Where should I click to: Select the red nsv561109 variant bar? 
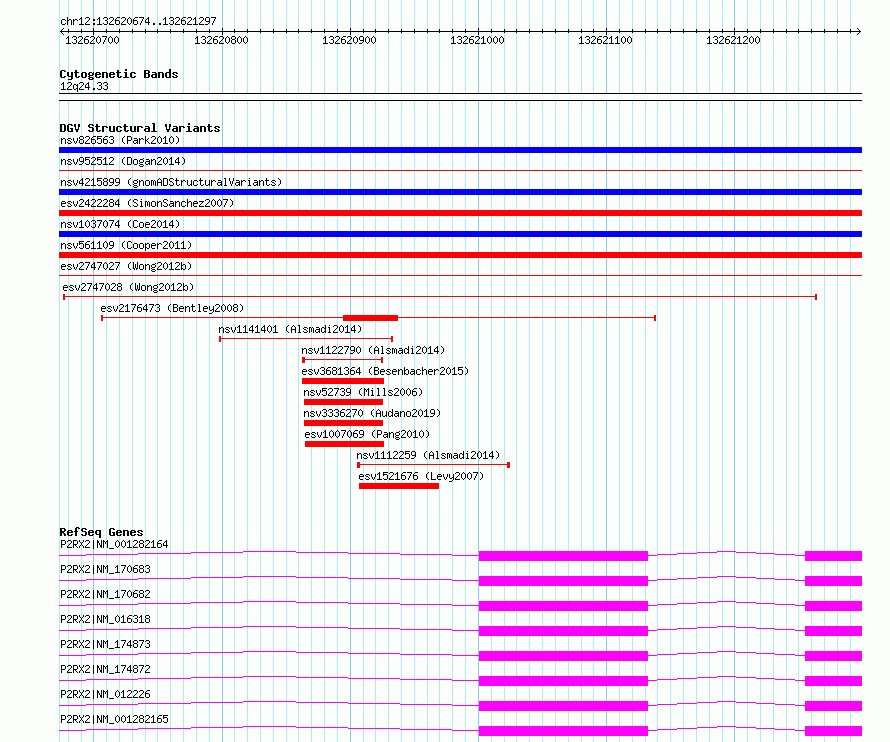460,255
